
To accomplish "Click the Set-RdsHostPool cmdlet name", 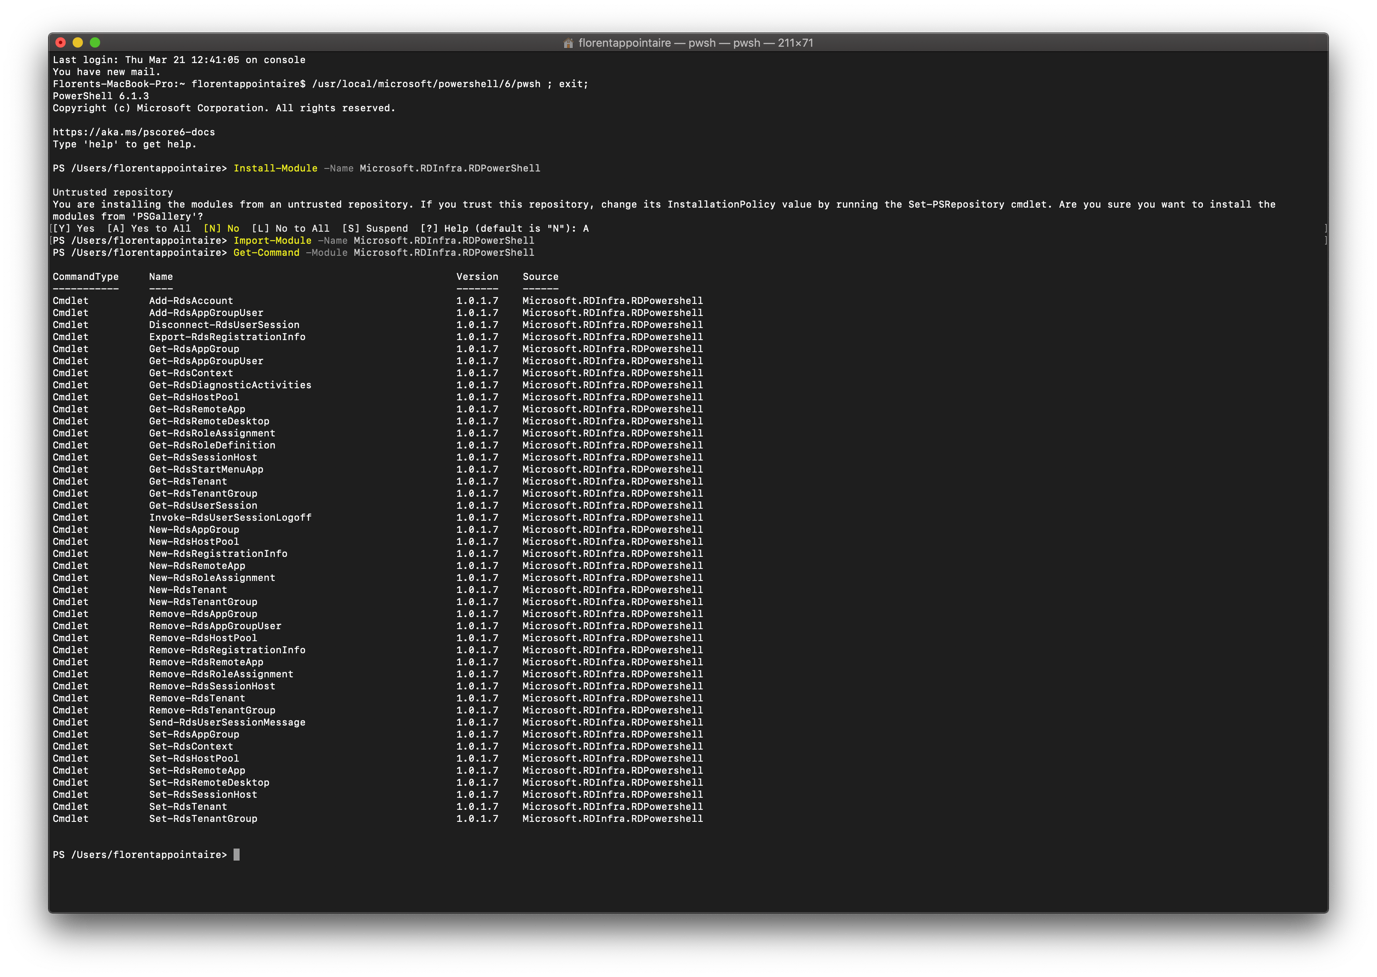I will click(x=194, y=758).
